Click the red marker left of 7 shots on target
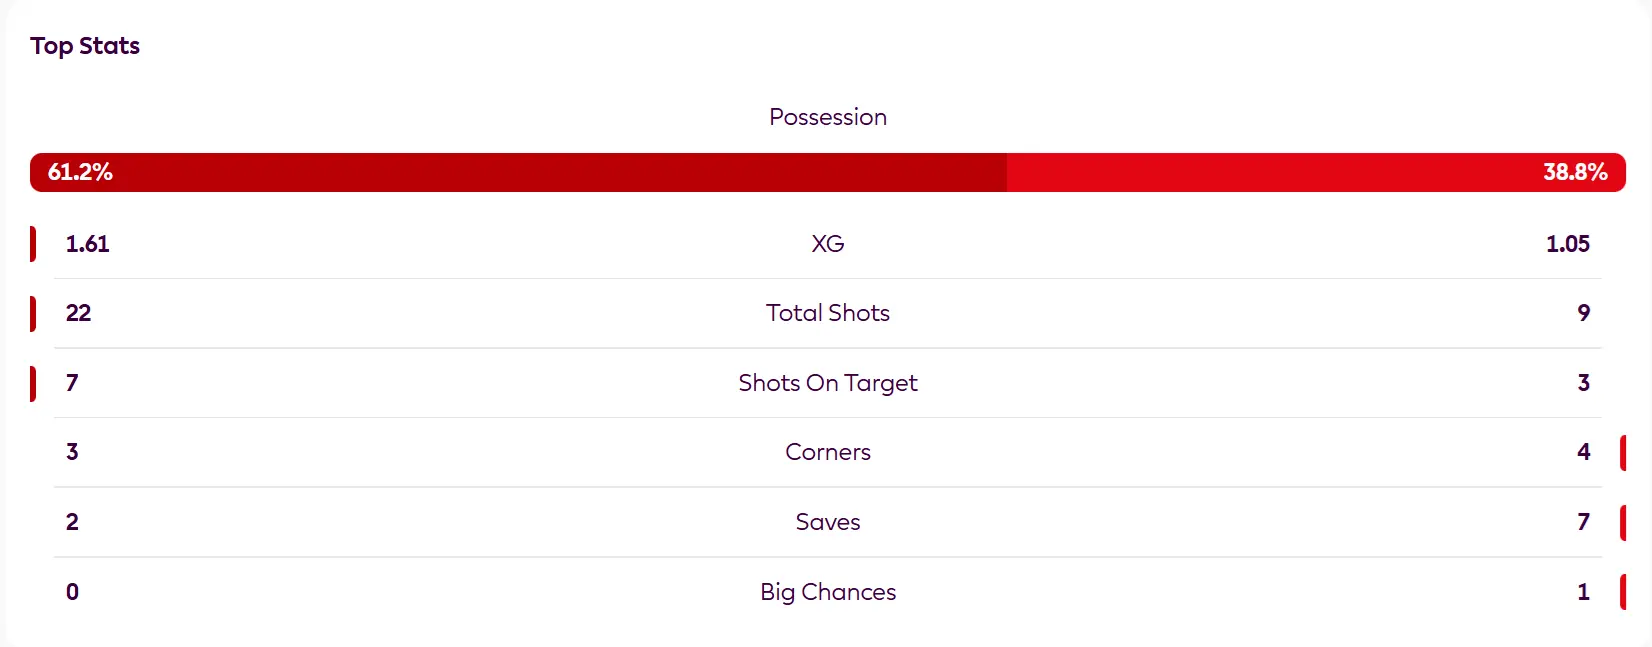Screen dimensions: 1652x647 (33, 383)
